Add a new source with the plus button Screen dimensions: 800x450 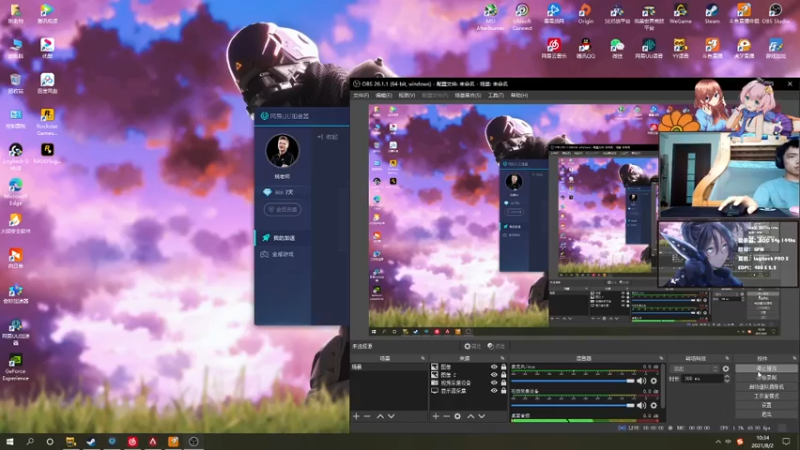(x=436, y=416)
